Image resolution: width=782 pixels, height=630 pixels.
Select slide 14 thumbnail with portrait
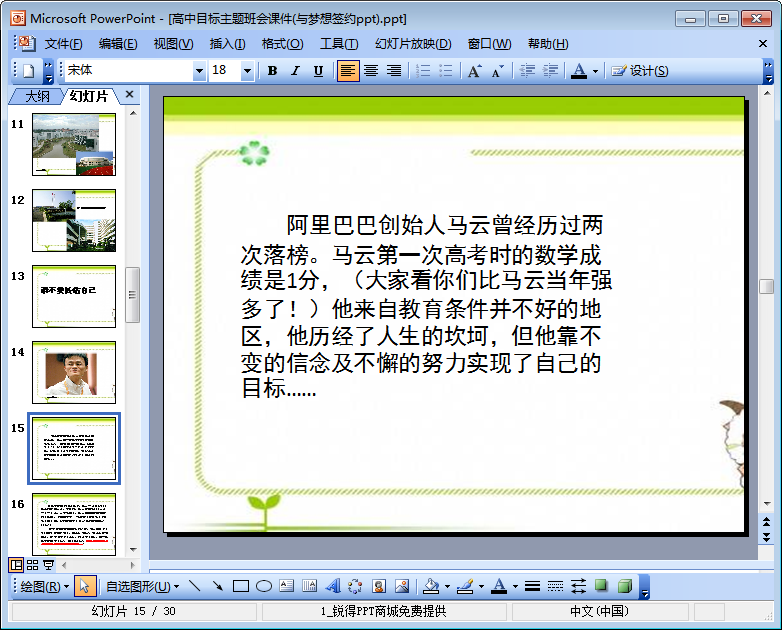74,373
